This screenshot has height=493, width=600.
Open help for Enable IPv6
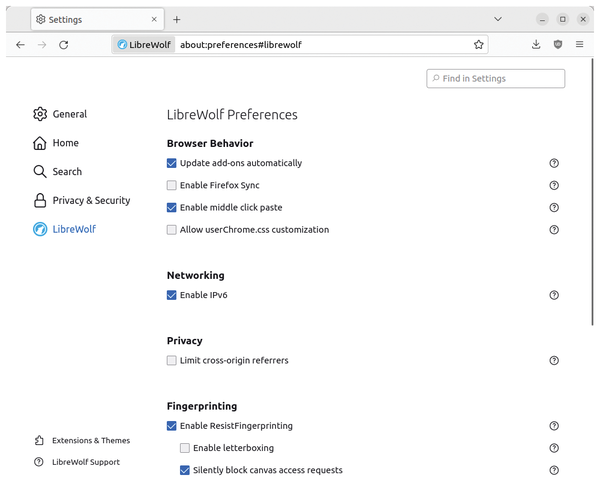click(554, 295)
